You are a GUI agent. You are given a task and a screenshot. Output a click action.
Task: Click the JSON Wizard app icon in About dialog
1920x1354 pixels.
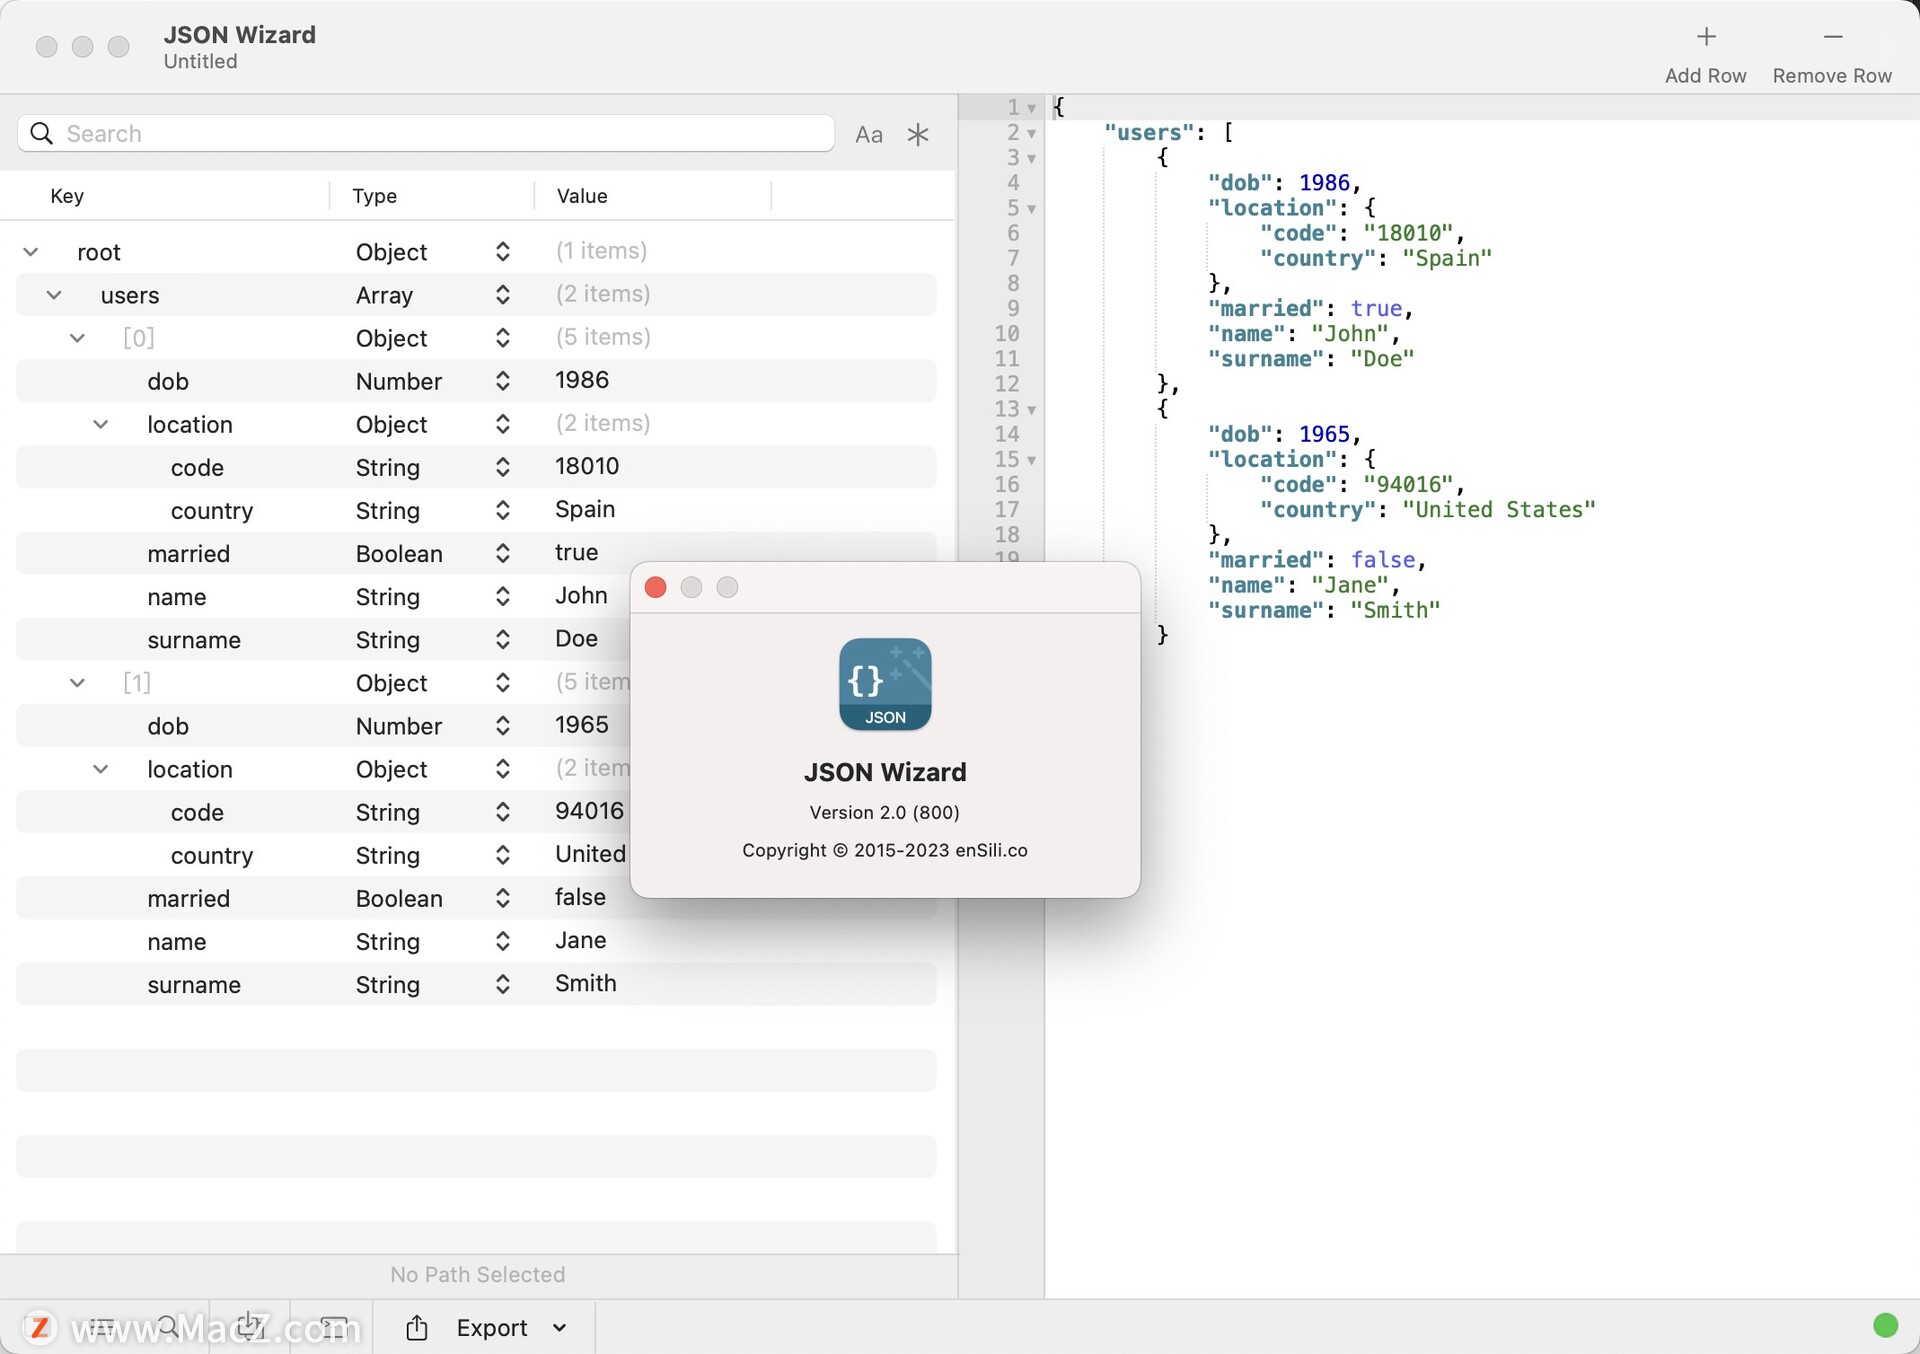tap(885, 684)
